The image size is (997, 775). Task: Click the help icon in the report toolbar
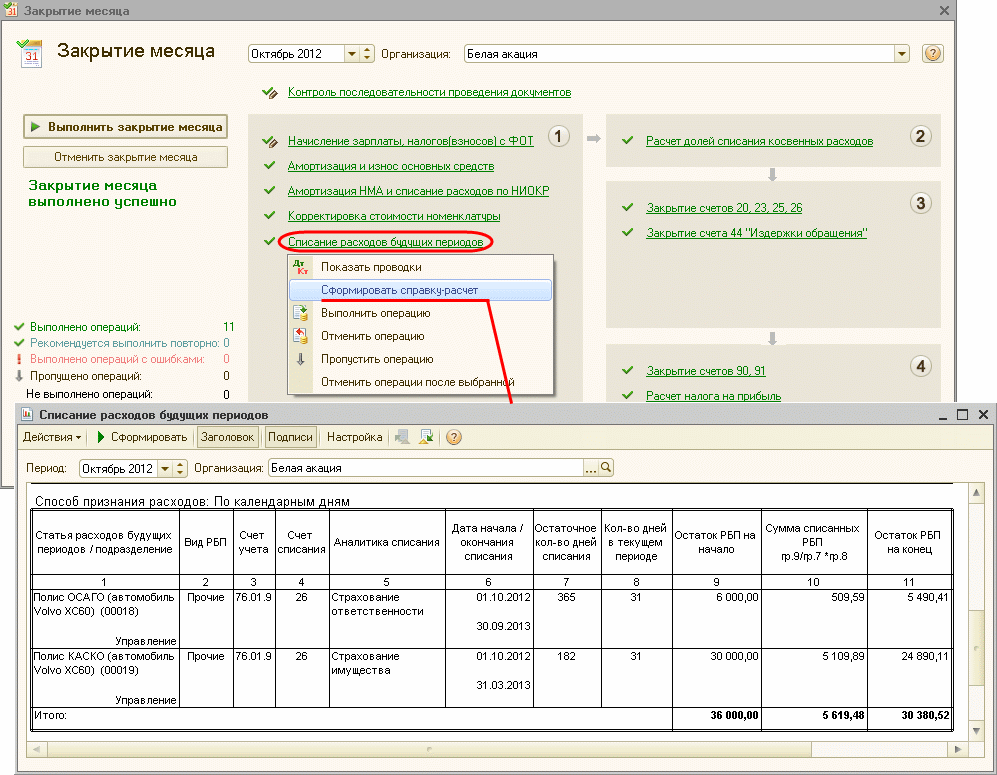click(454, 437)
